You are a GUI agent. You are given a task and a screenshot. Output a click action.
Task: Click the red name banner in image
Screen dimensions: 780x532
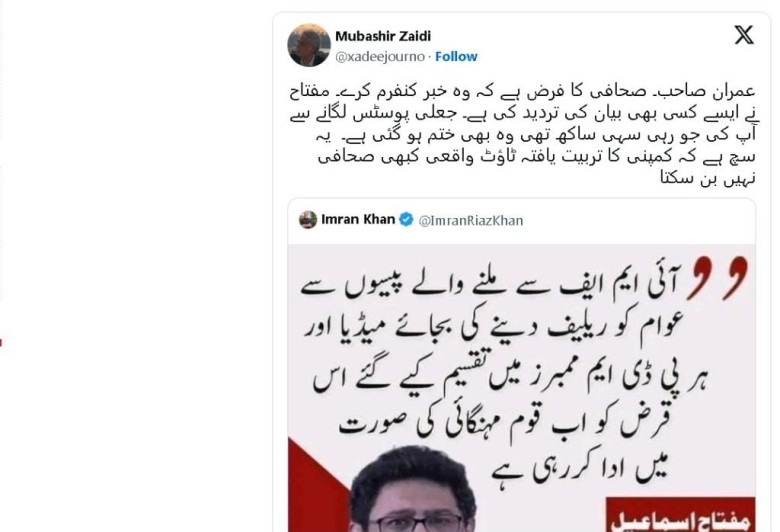pyautogui.click(x=681, y=515)
